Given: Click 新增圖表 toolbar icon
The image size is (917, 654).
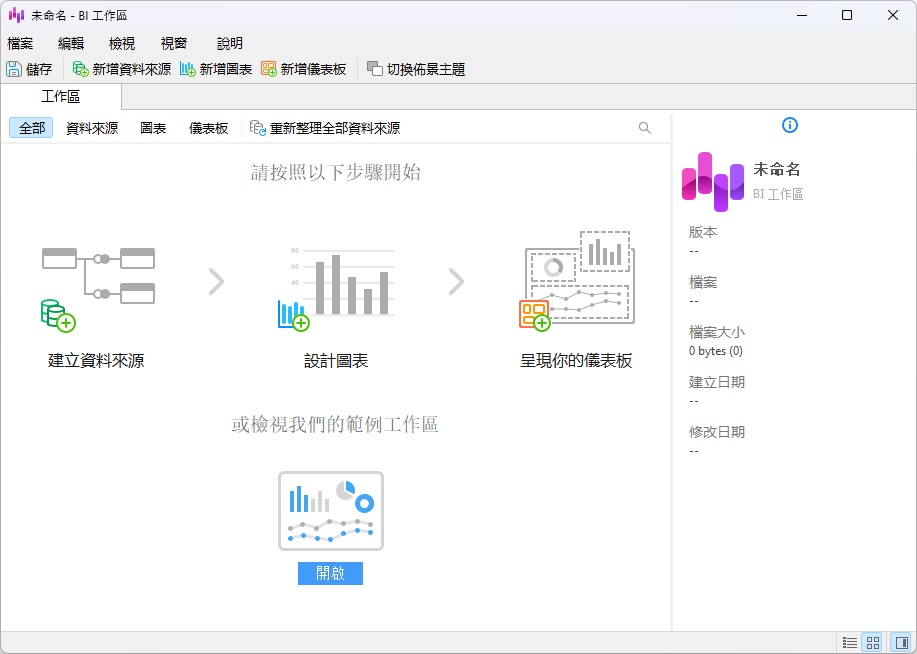Looking at the screenshot, I should [188, 69].
